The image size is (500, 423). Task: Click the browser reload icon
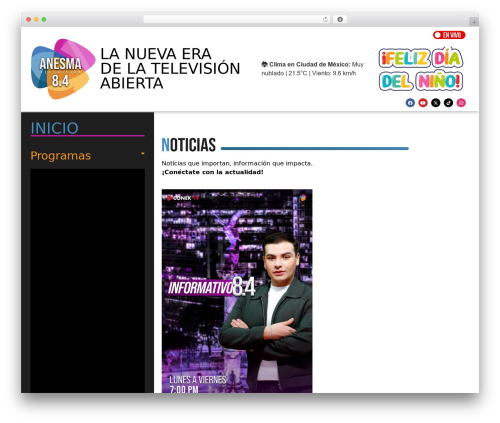point(325,20)
